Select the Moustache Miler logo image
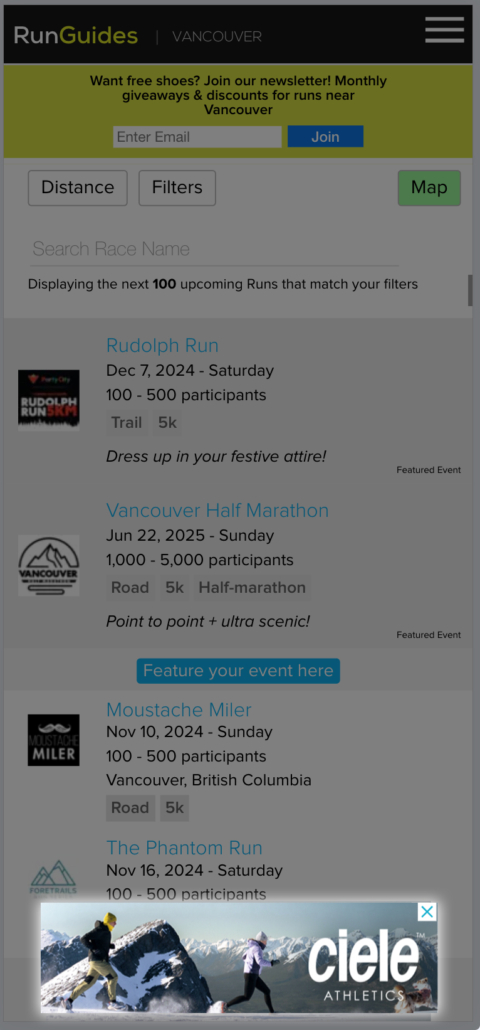The height and width of the screenshot is (1030, 480). click(x=53, y=740)
